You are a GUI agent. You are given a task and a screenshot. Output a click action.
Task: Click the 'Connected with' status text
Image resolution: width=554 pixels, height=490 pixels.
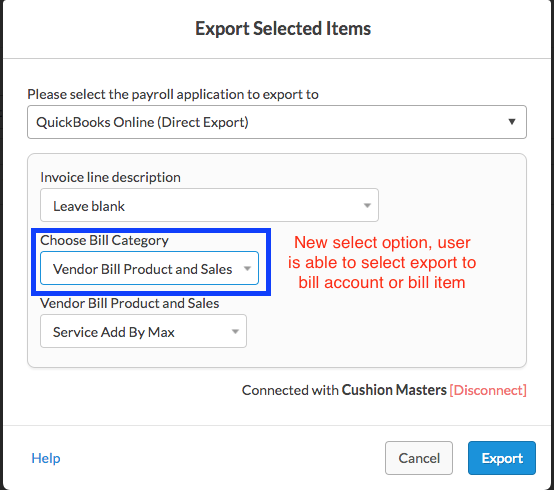(x=290, y=390)
